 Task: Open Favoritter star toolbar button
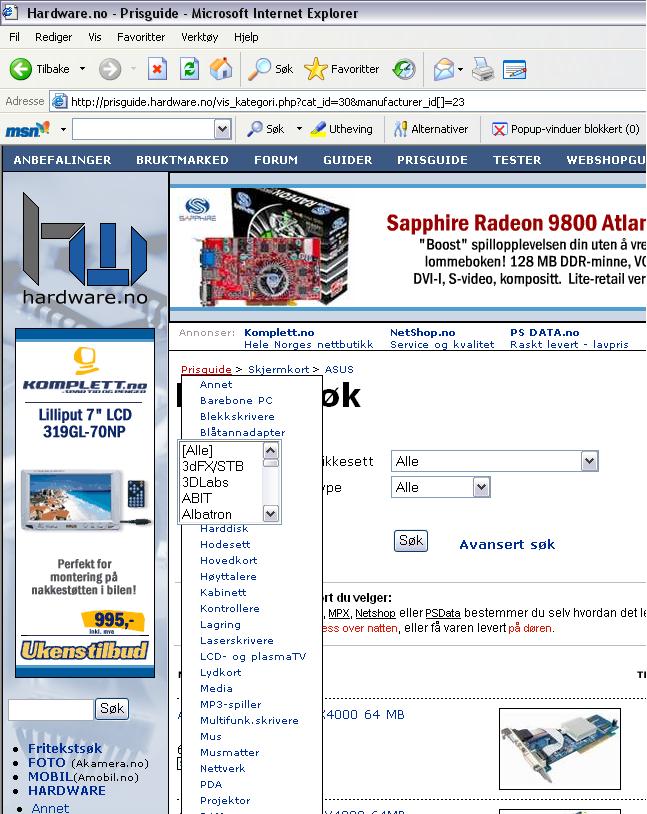tap(341, 69)
